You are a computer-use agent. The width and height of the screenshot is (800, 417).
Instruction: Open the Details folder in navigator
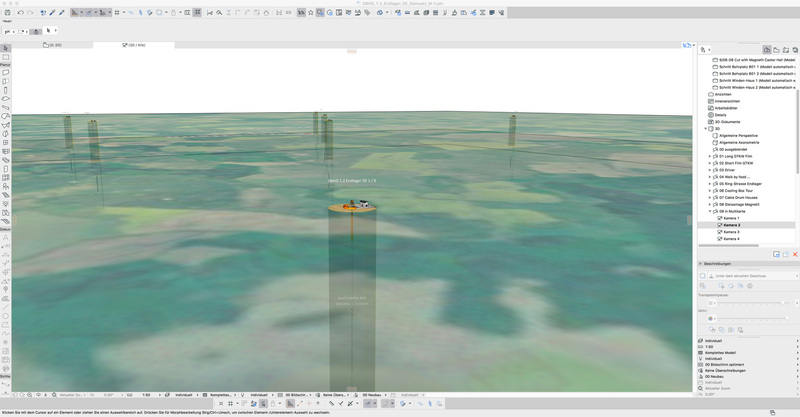720,115
